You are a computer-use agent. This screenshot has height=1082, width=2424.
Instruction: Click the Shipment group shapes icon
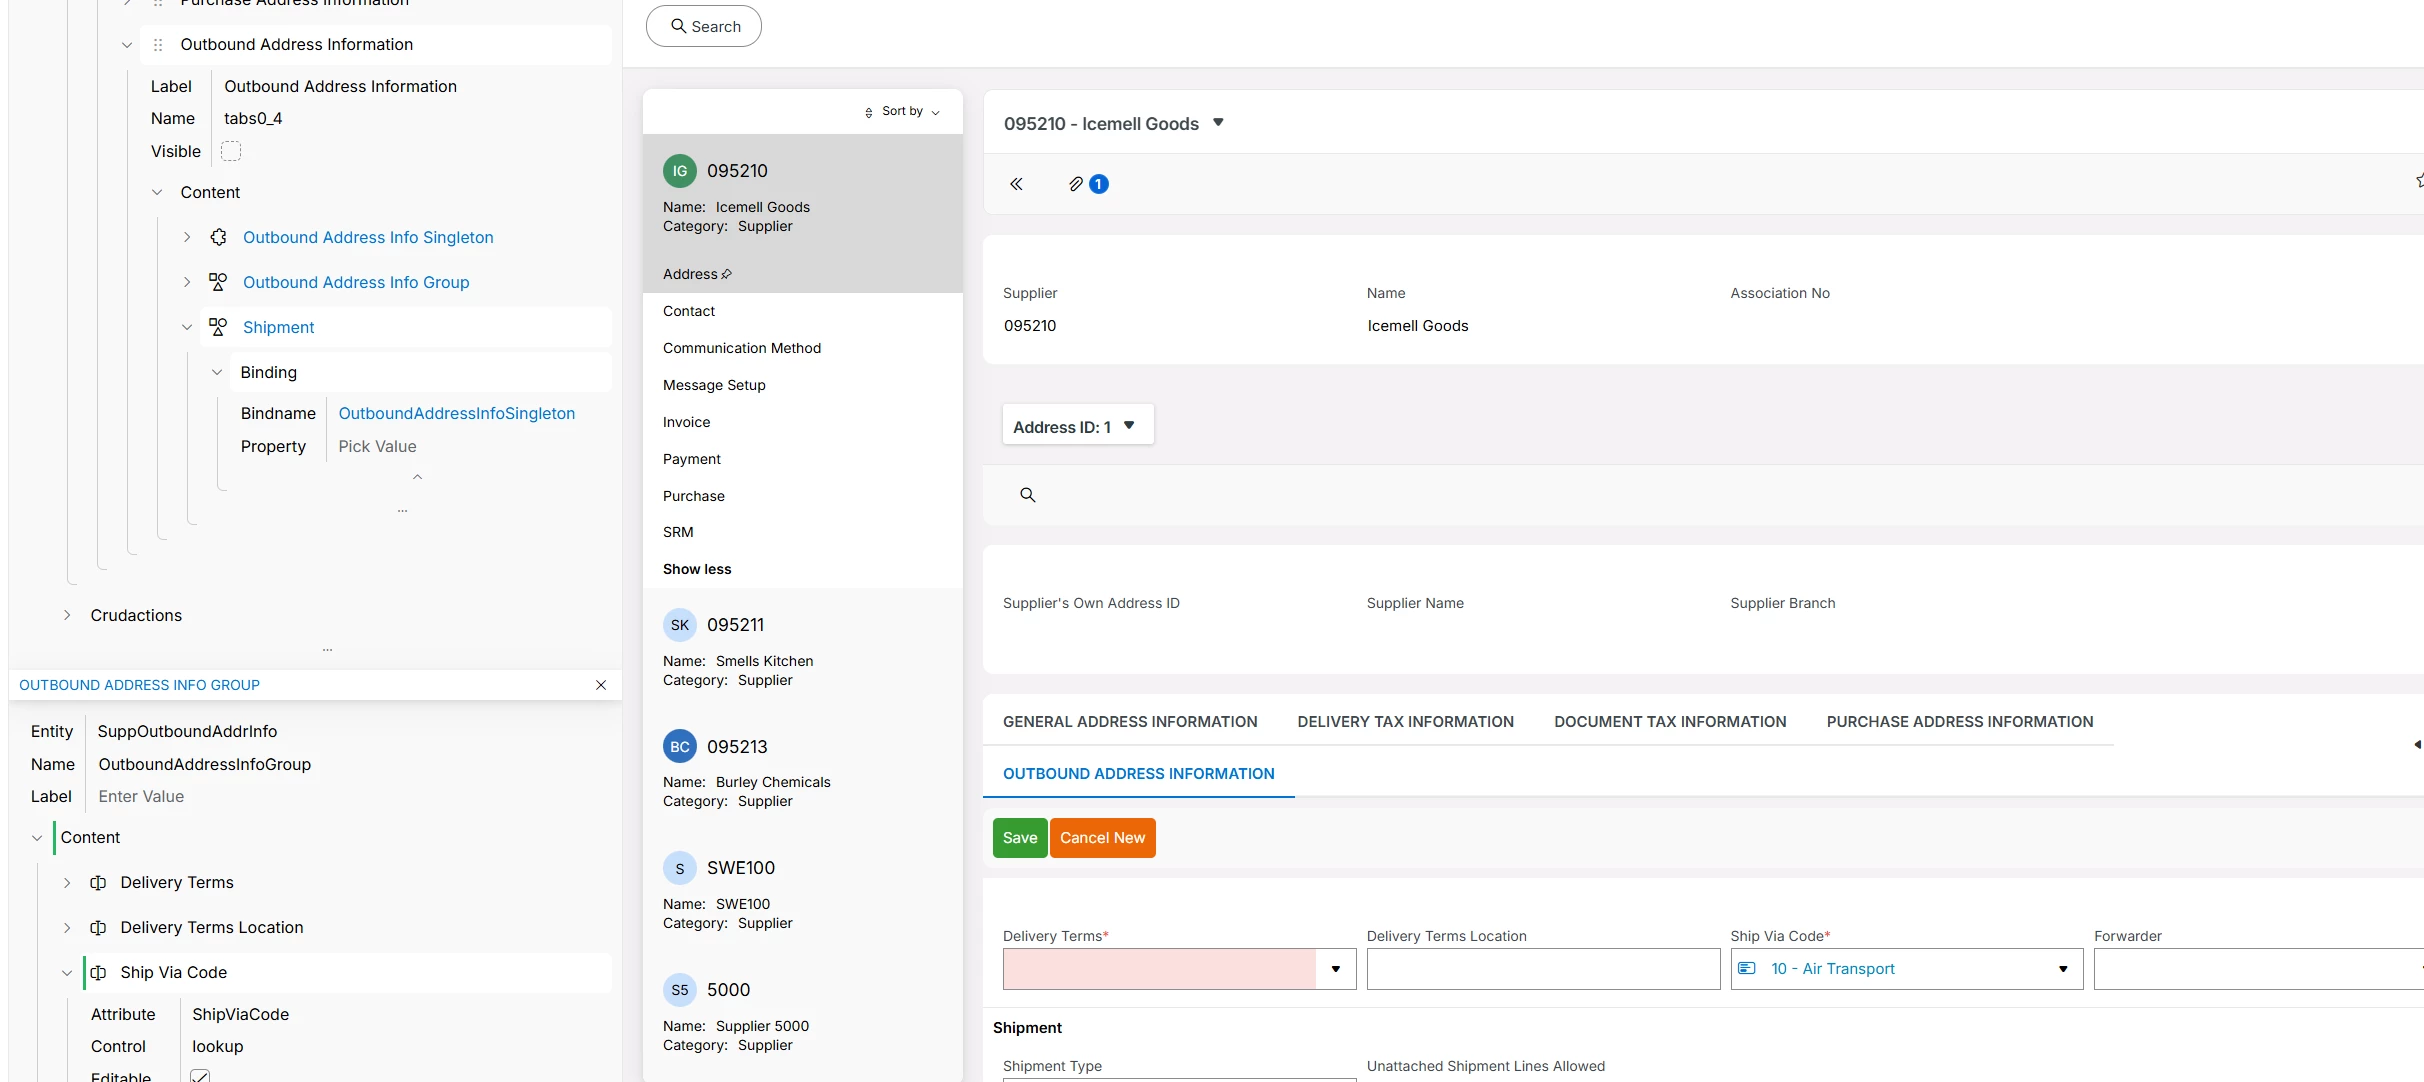(218, 327)
